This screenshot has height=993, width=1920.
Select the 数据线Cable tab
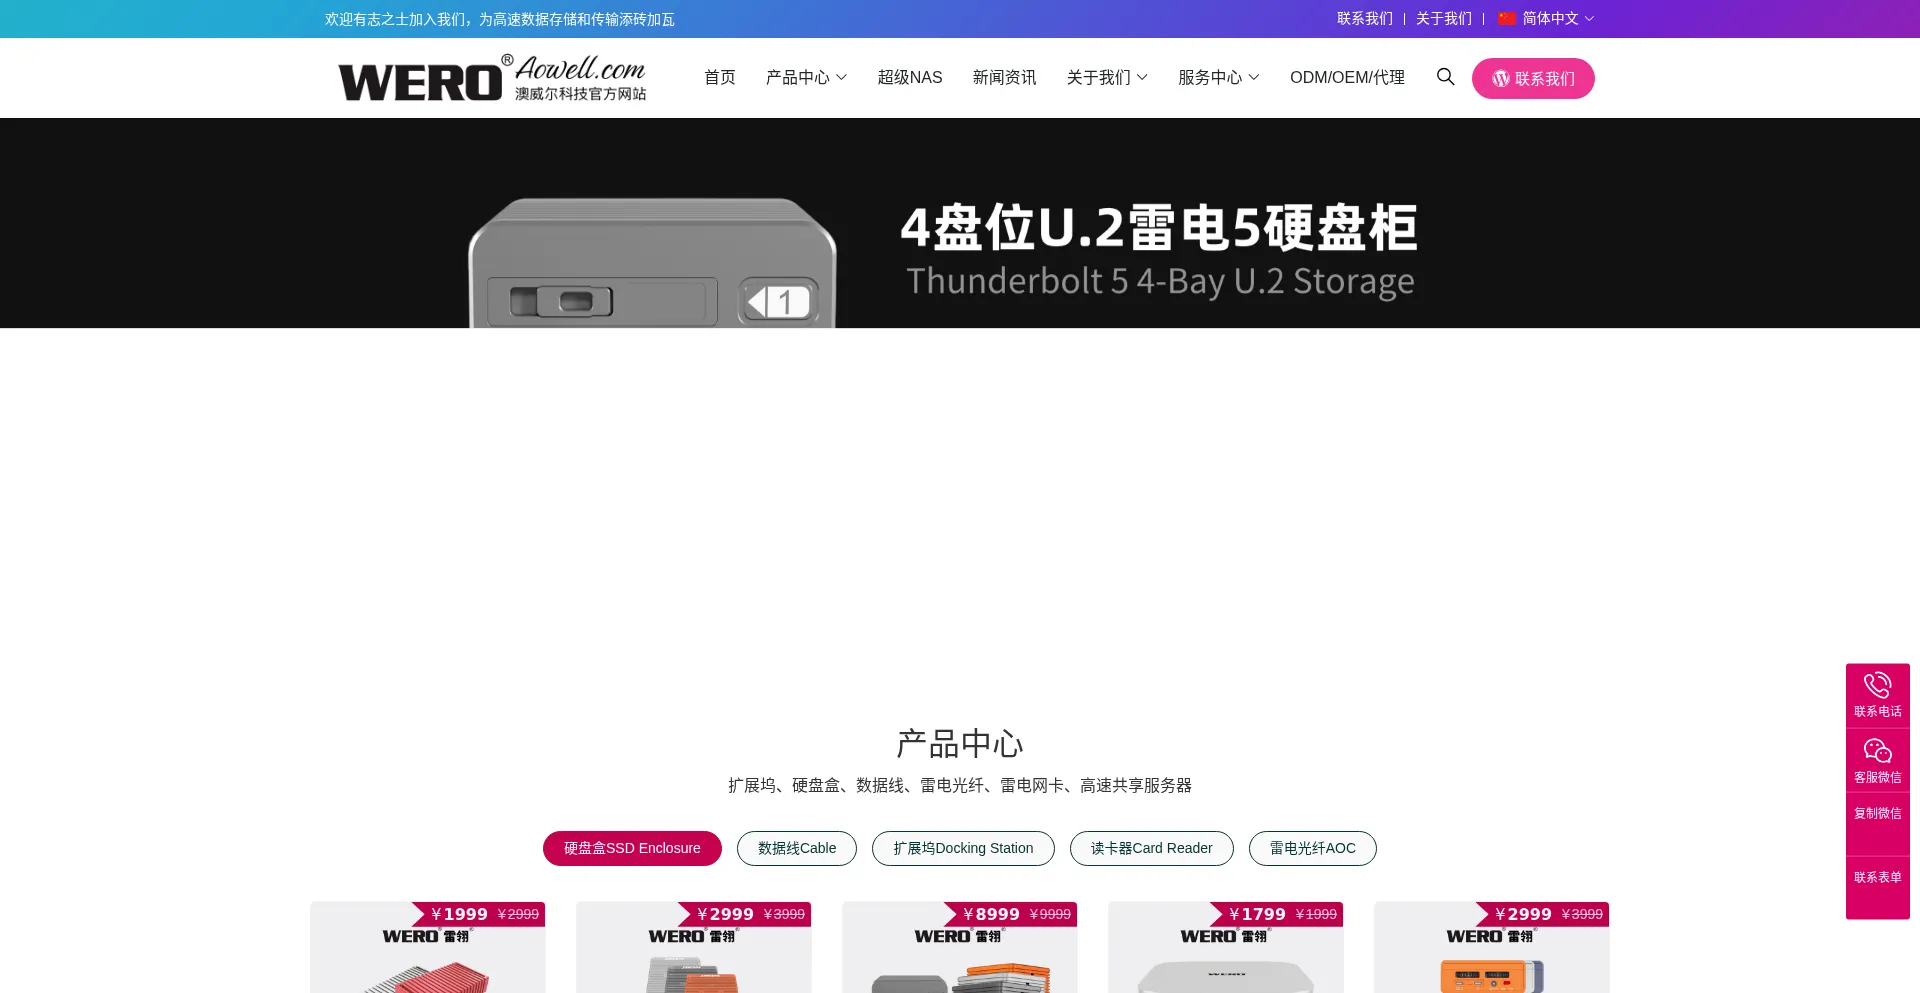tap(797, 848)
